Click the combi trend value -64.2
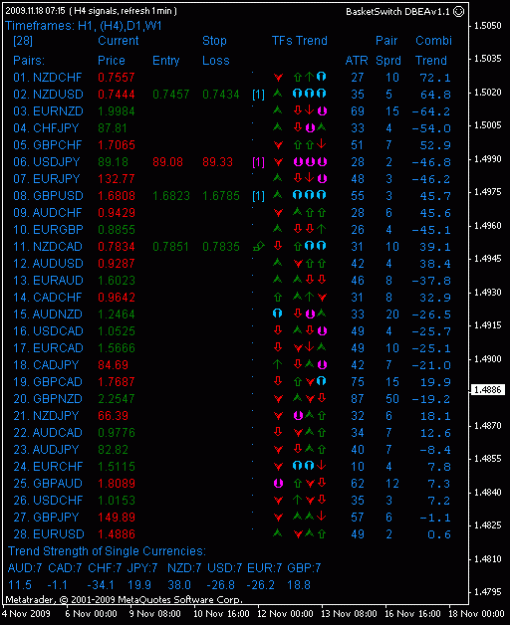 click(431, 112)
